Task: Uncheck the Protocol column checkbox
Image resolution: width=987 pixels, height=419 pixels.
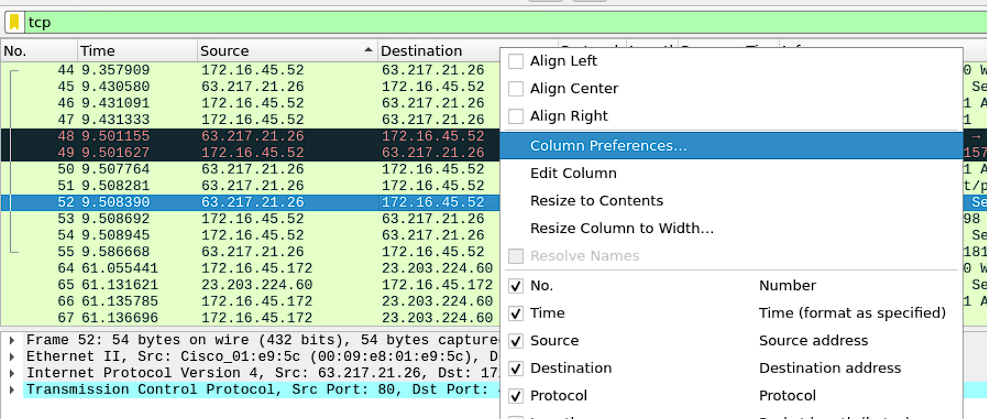Action: [x=516, y=396]
